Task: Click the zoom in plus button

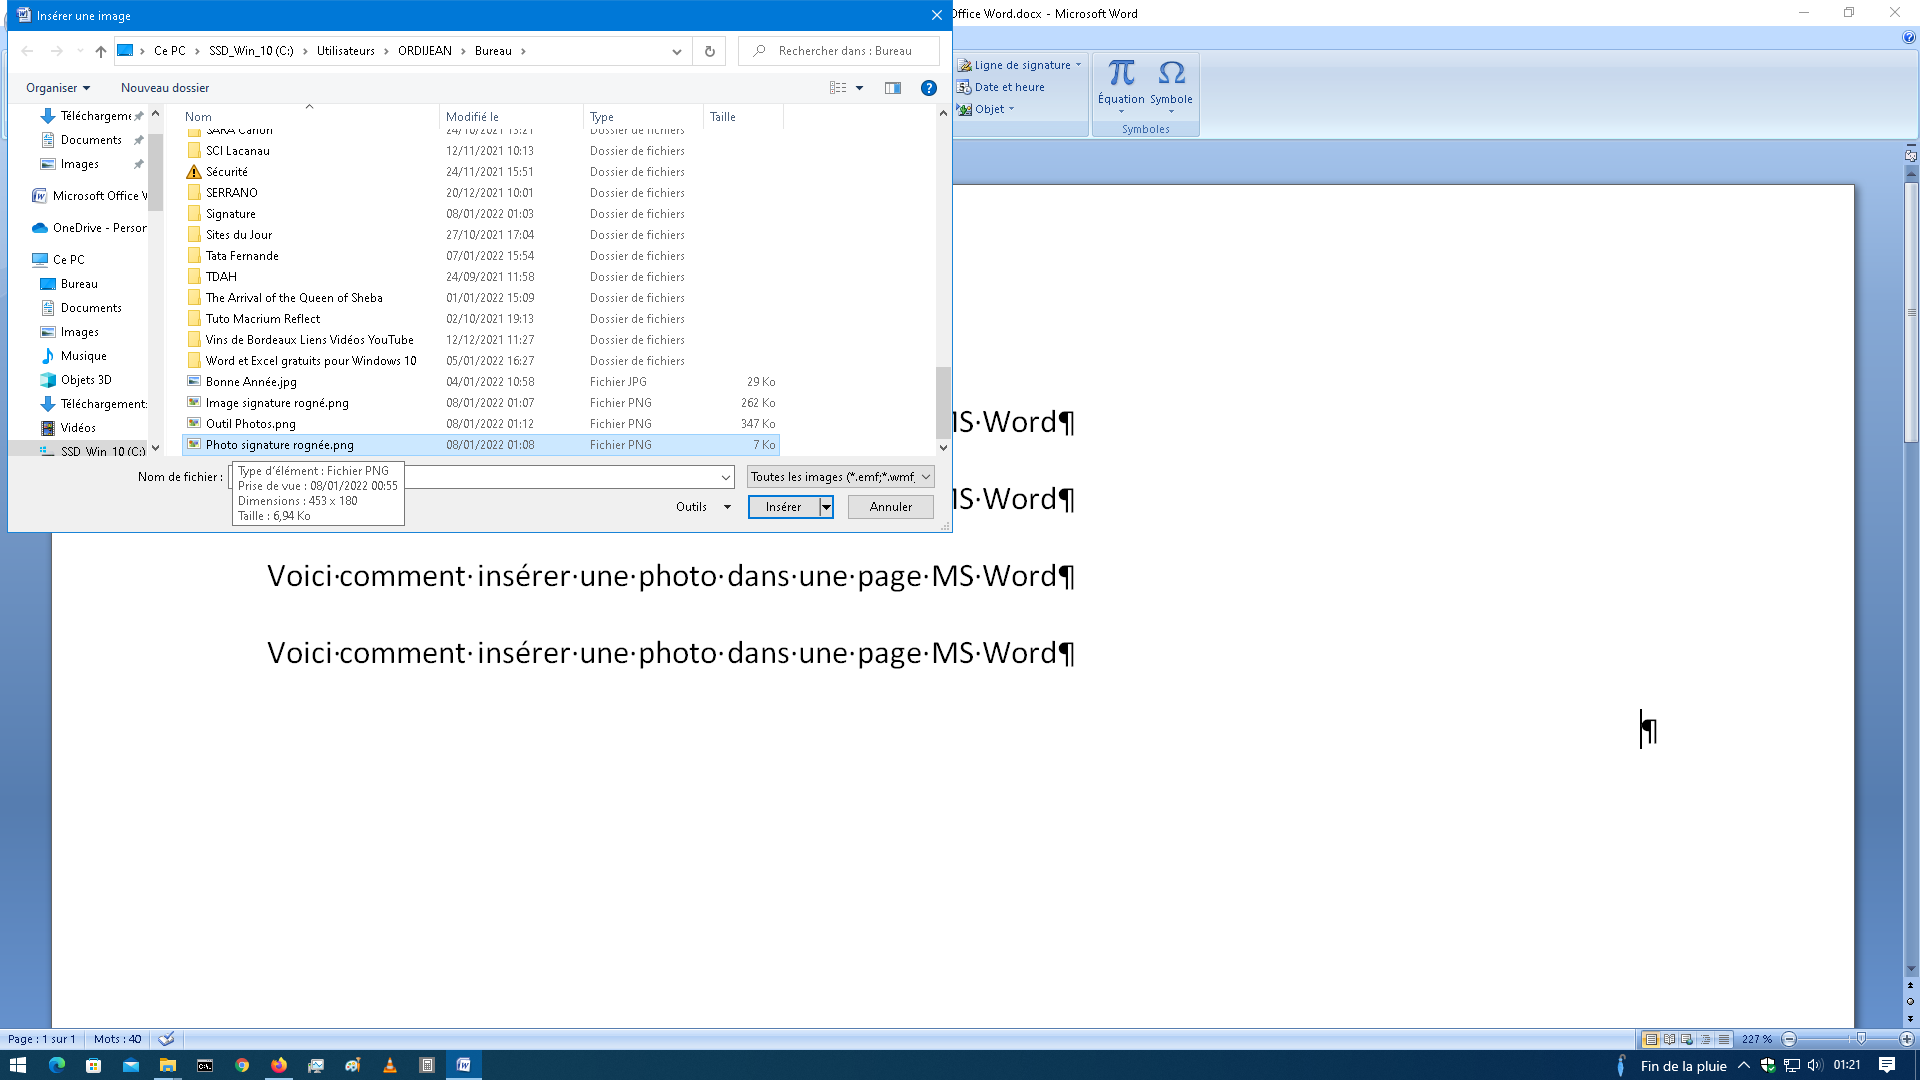Action: pyautogui.click(x=1906, y=1039)
